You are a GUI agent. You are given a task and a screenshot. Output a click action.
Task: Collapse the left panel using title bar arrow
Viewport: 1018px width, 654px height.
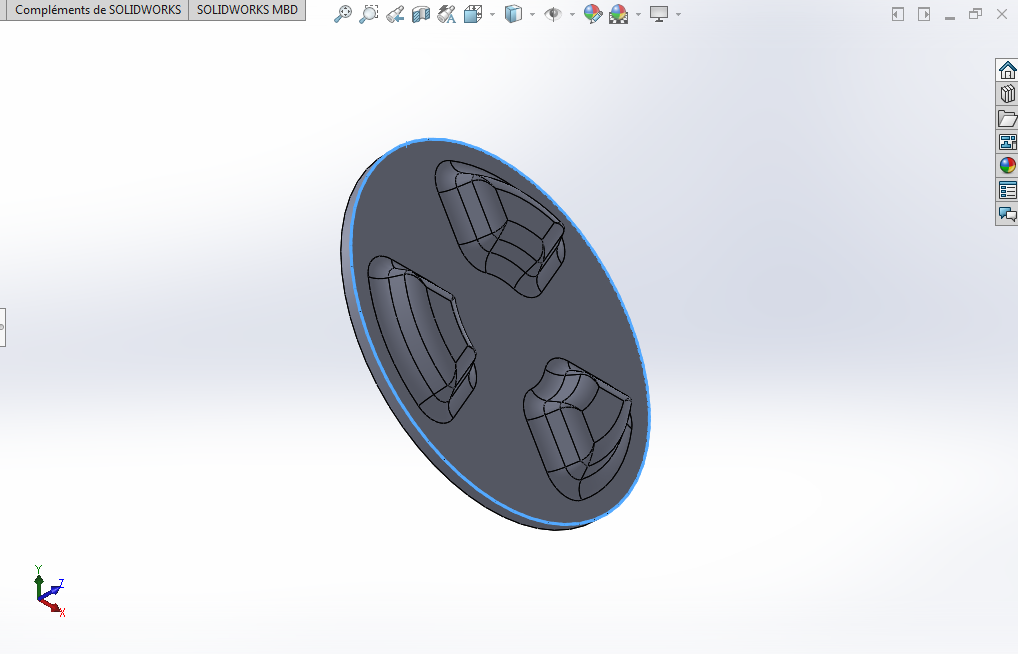(x=898, y=14)
